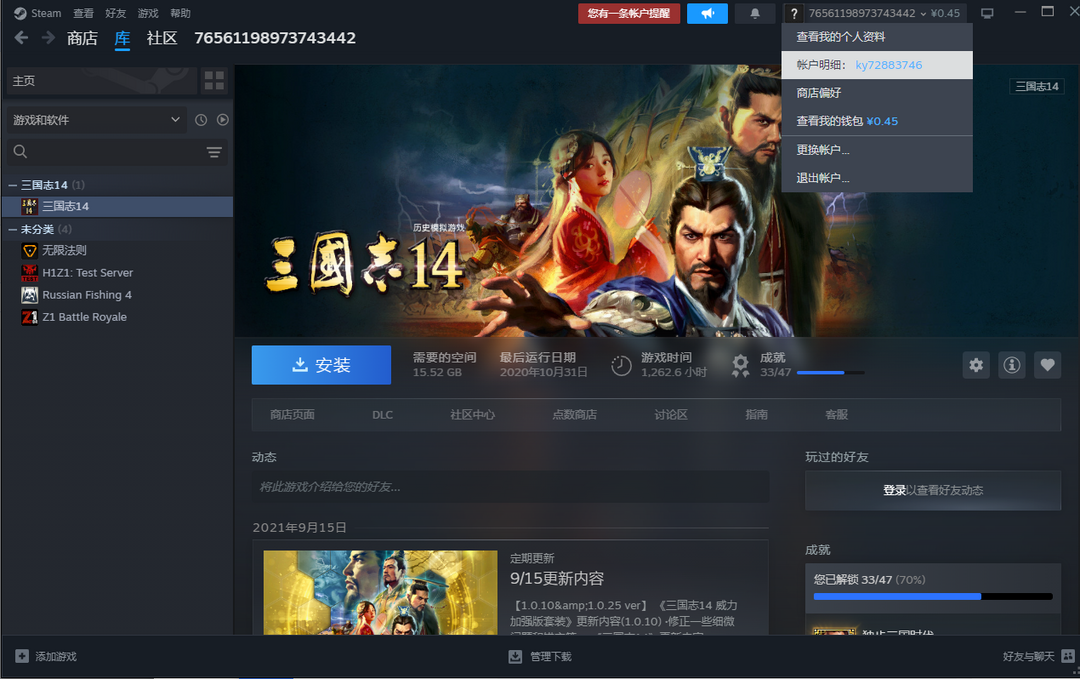Open the 游戏和软件 dropdown
Screen dimensions: 1080x679
point(96,120)
